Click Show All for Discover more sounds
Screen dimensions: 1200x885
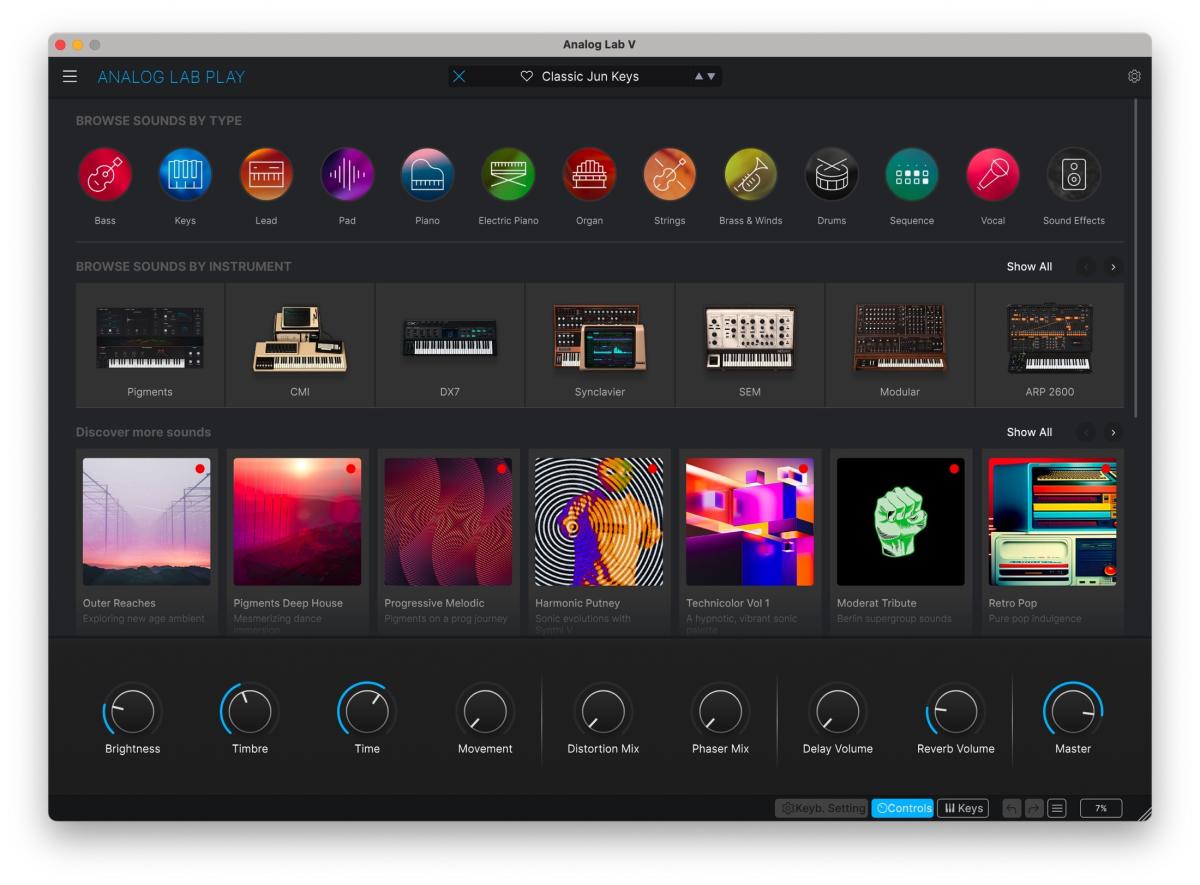click(1029, 433)
